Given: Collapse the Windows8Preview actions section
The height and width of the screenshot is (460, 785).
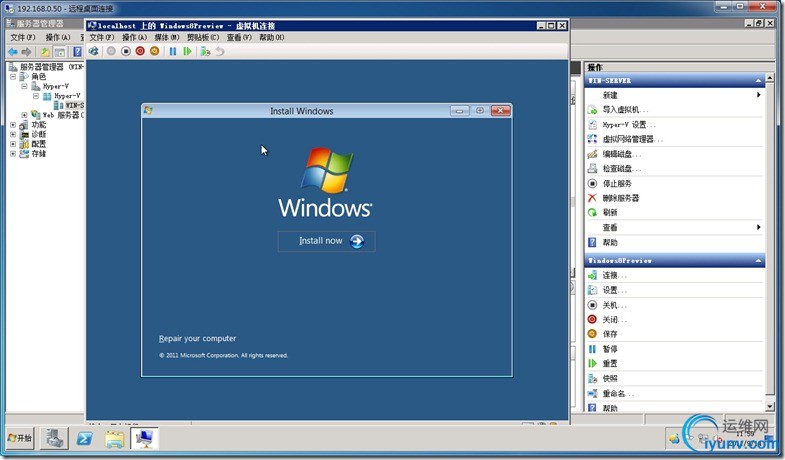Looking at the screenshot, I should [758, 261].
